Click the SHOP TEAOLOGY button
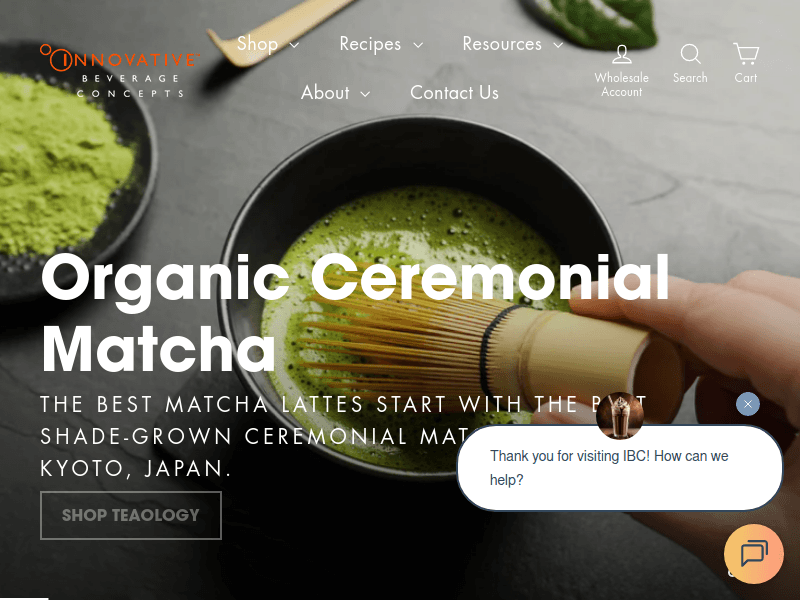 point(131,515)
